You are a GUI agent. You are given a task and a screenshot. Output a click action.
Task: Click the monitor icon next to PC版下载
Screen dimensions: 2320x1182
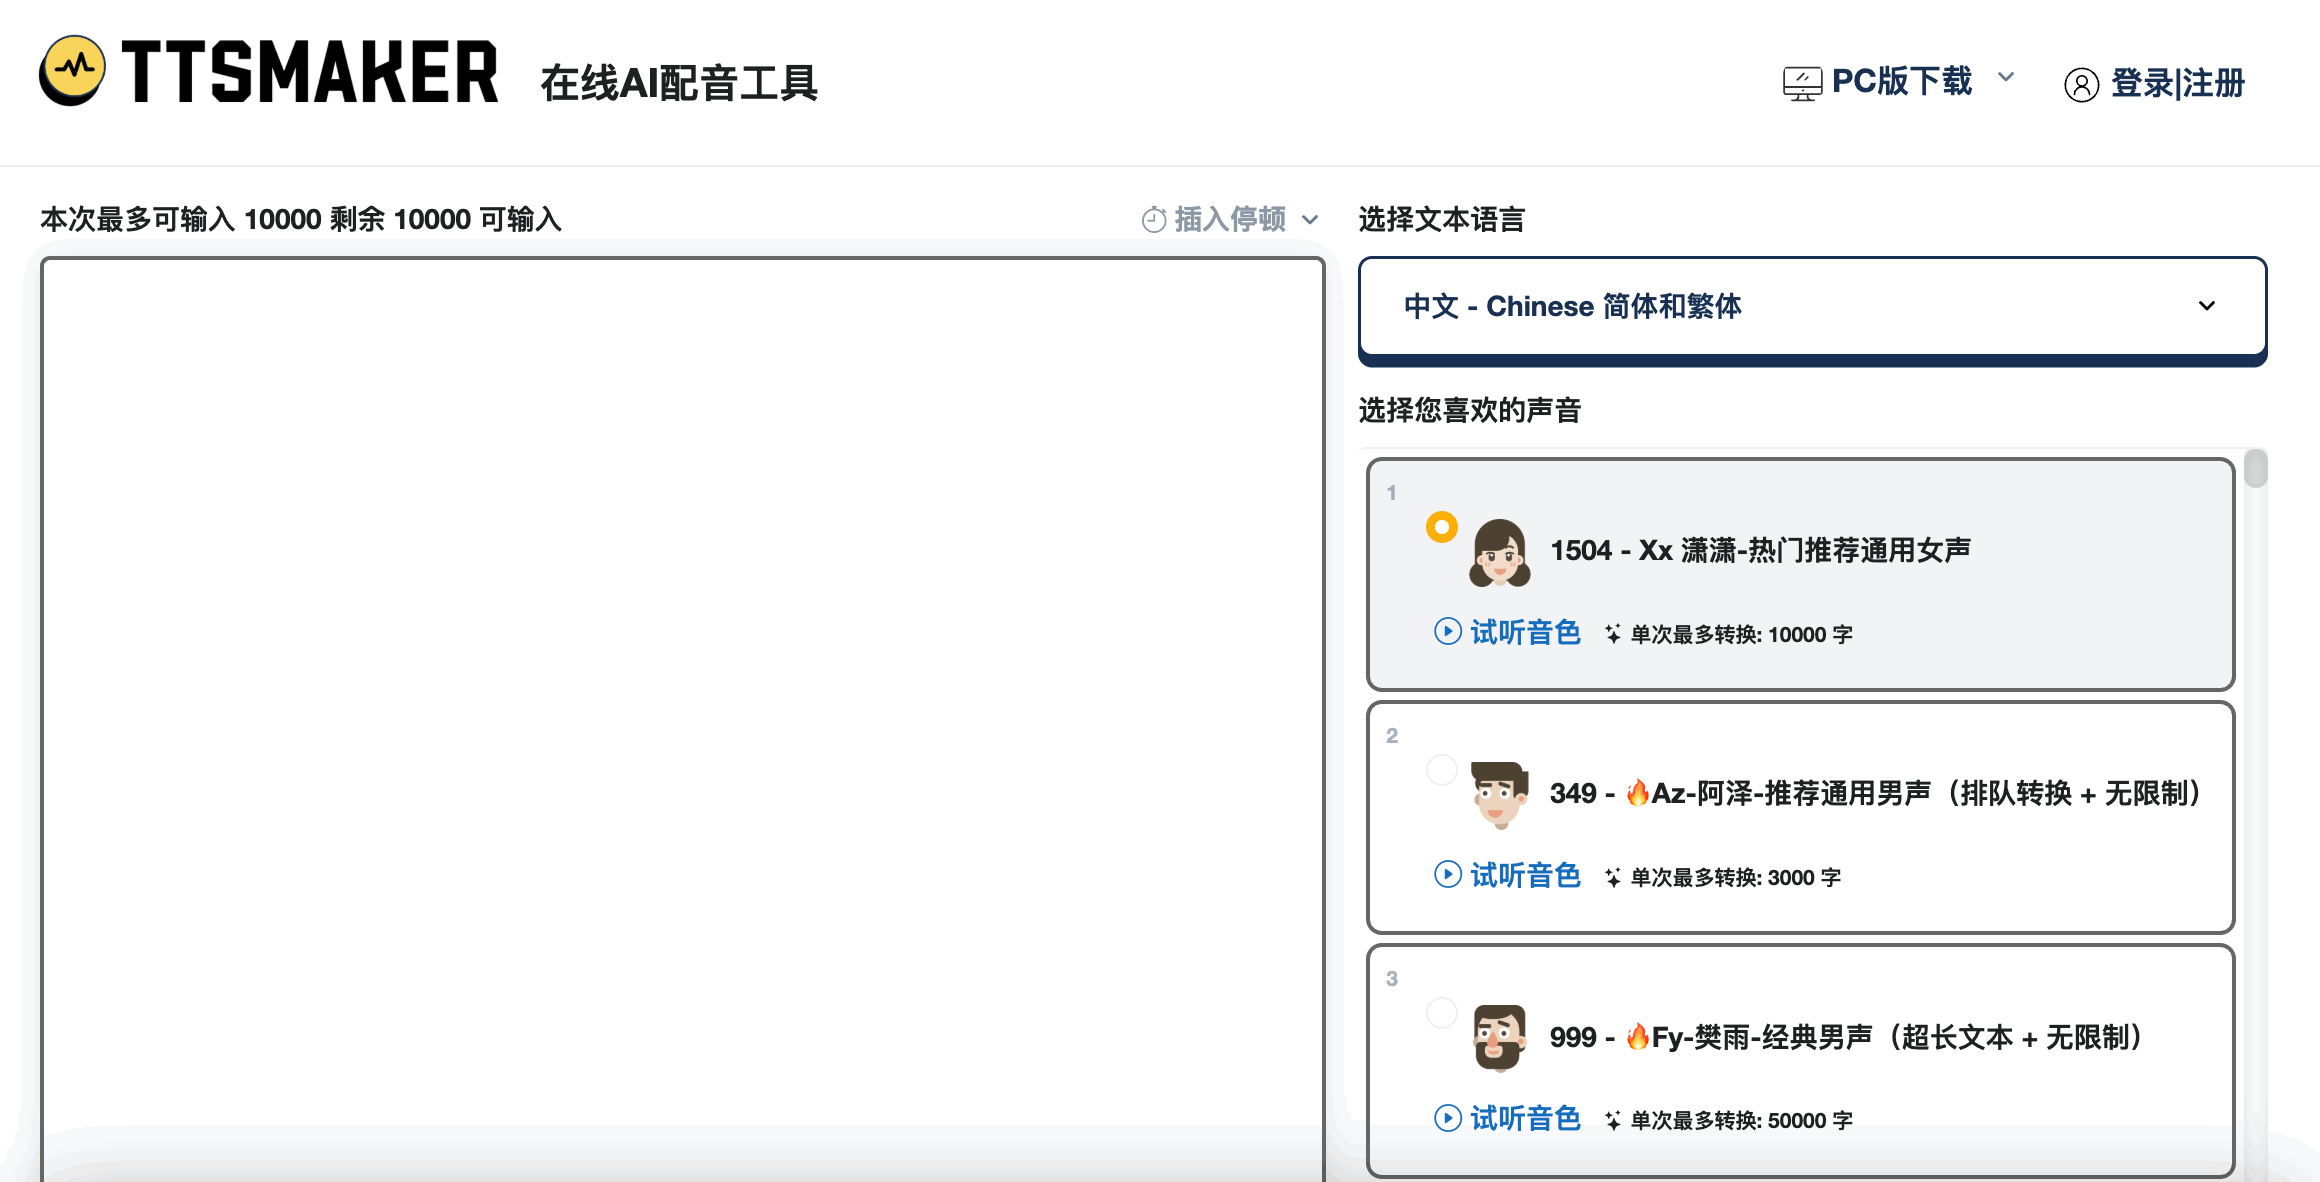pos(1802,79)
